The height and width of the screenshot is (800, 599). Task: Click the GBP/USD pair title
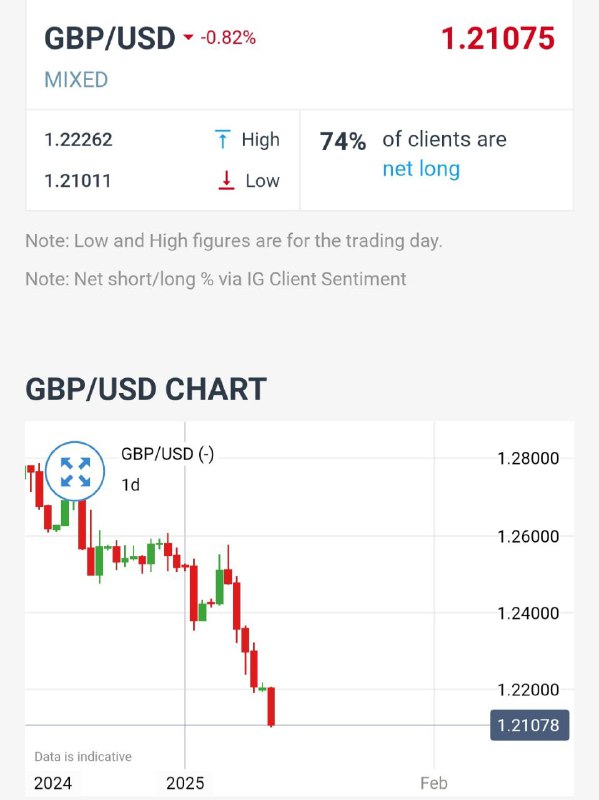110,39
